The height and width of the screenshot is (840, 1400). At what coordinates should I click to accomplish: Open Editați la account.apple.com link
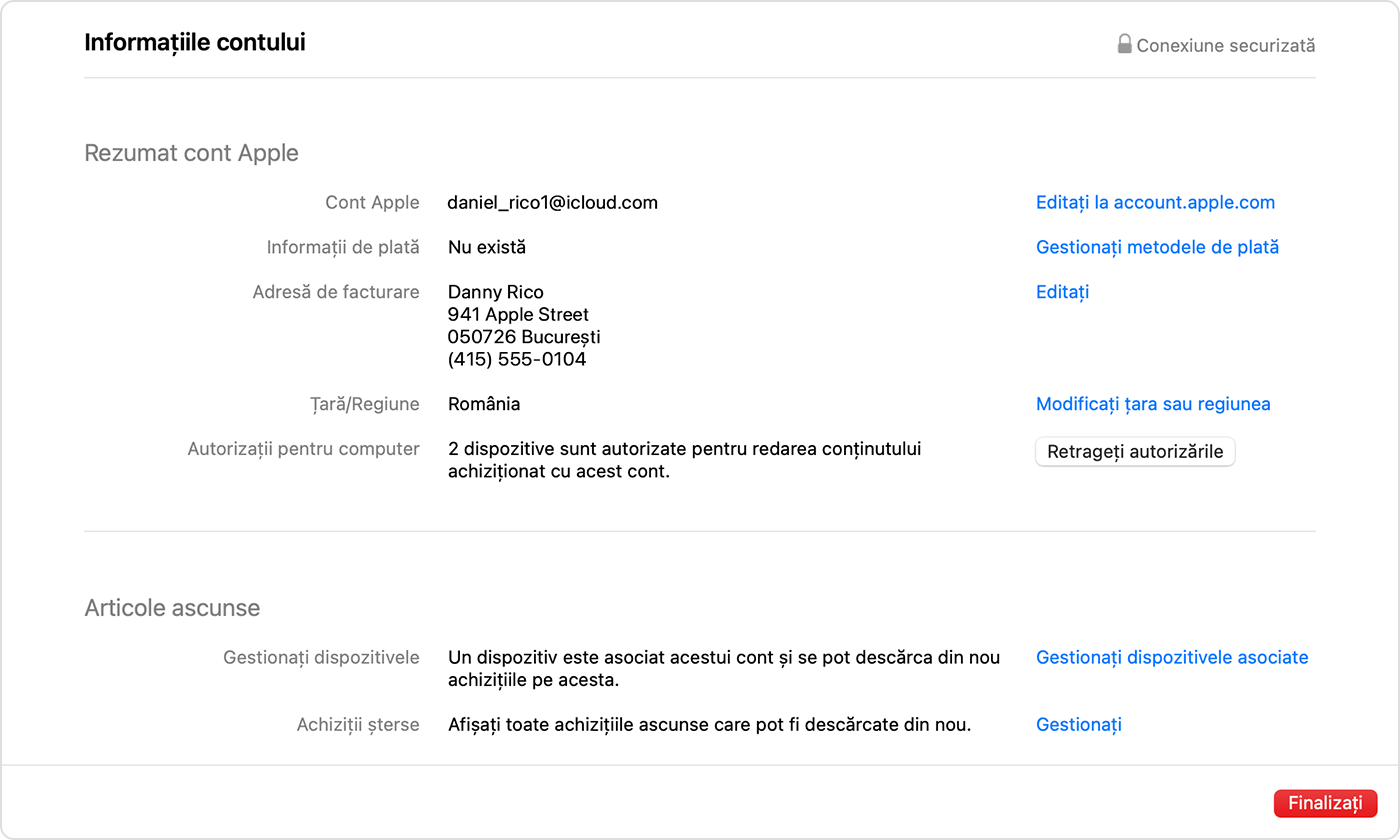pyautogui.click(x=1155, y=202)
